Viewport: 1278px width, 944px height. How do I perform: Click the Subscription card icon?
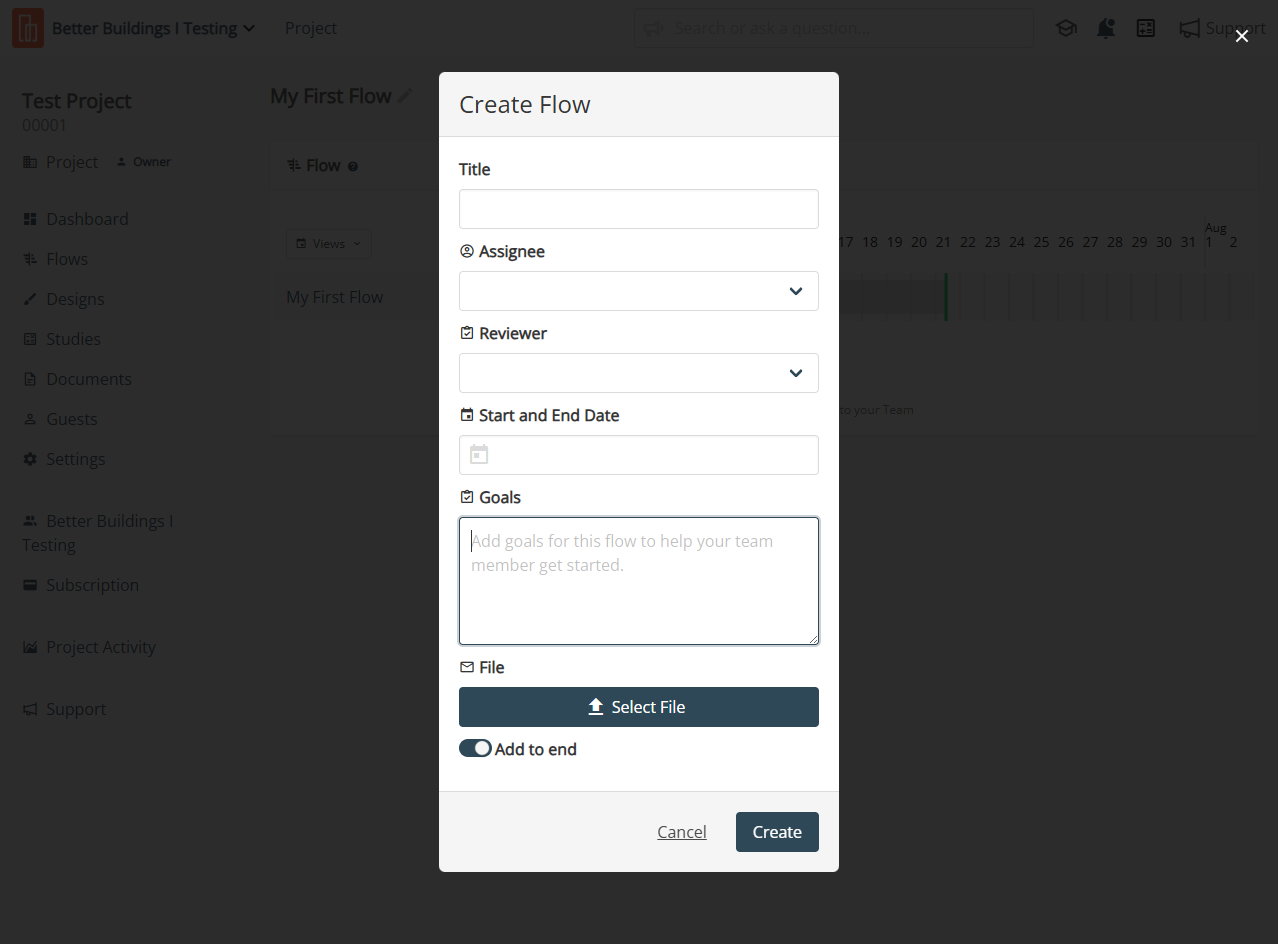30,585
